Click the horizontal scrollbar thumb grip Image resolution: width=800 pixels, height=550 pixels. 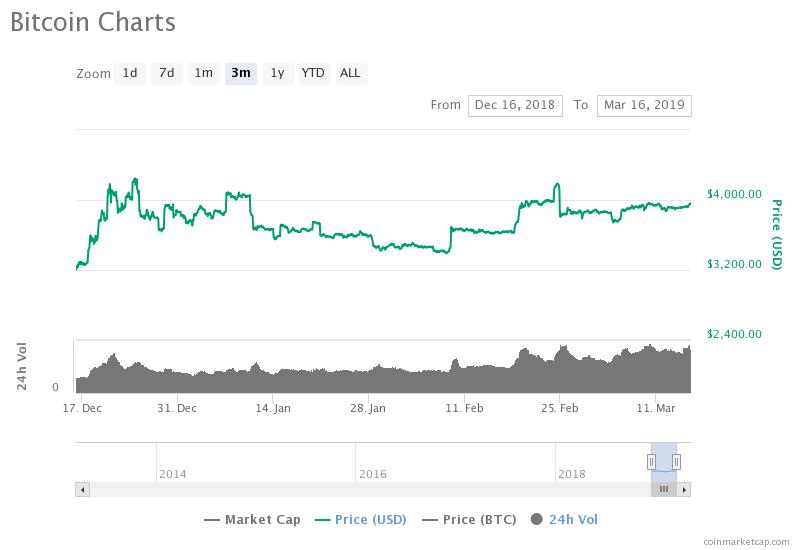(663, 489)
